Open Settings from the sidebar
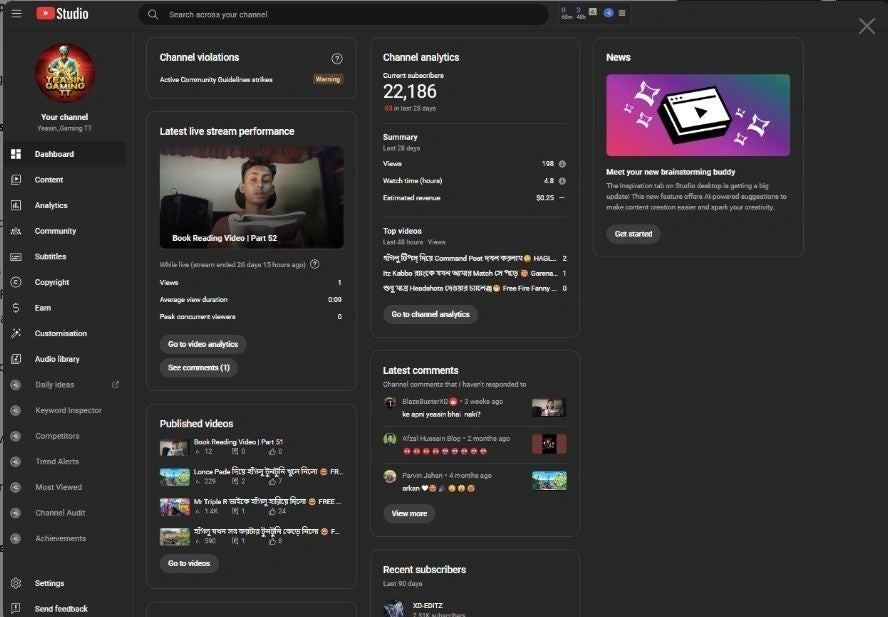The height and width of the screenshot is (617, 888). click(15, 583)
